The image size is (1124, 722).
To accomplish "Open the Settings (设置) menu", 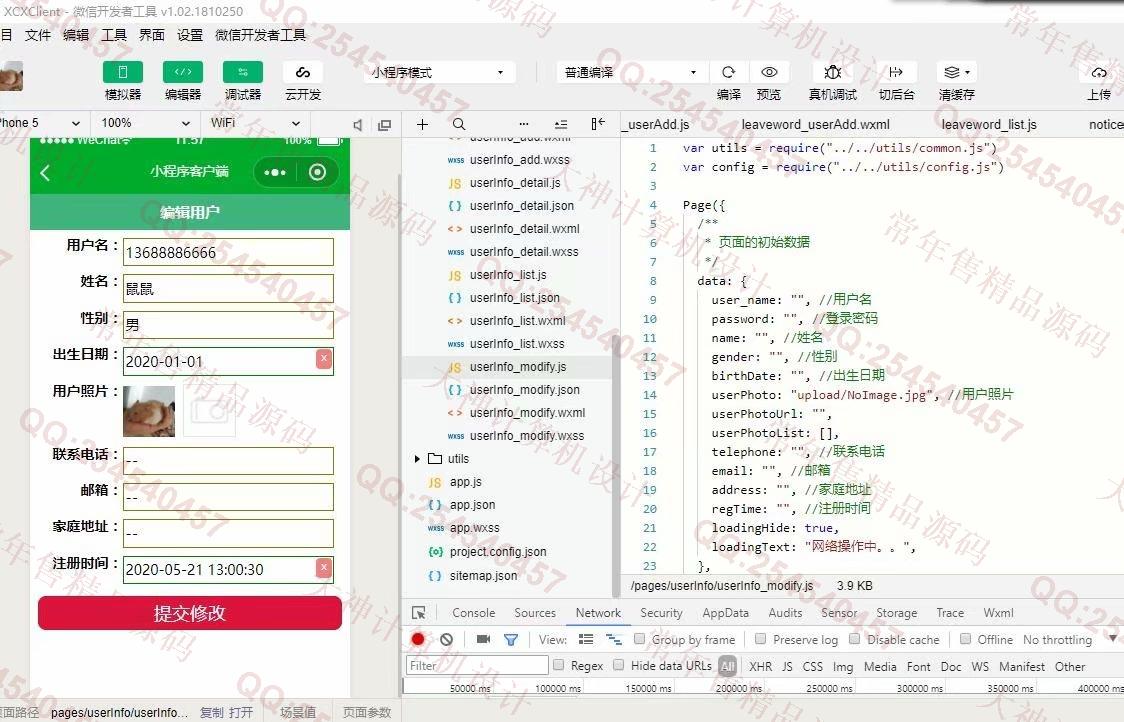I will [x=190, y=35].
